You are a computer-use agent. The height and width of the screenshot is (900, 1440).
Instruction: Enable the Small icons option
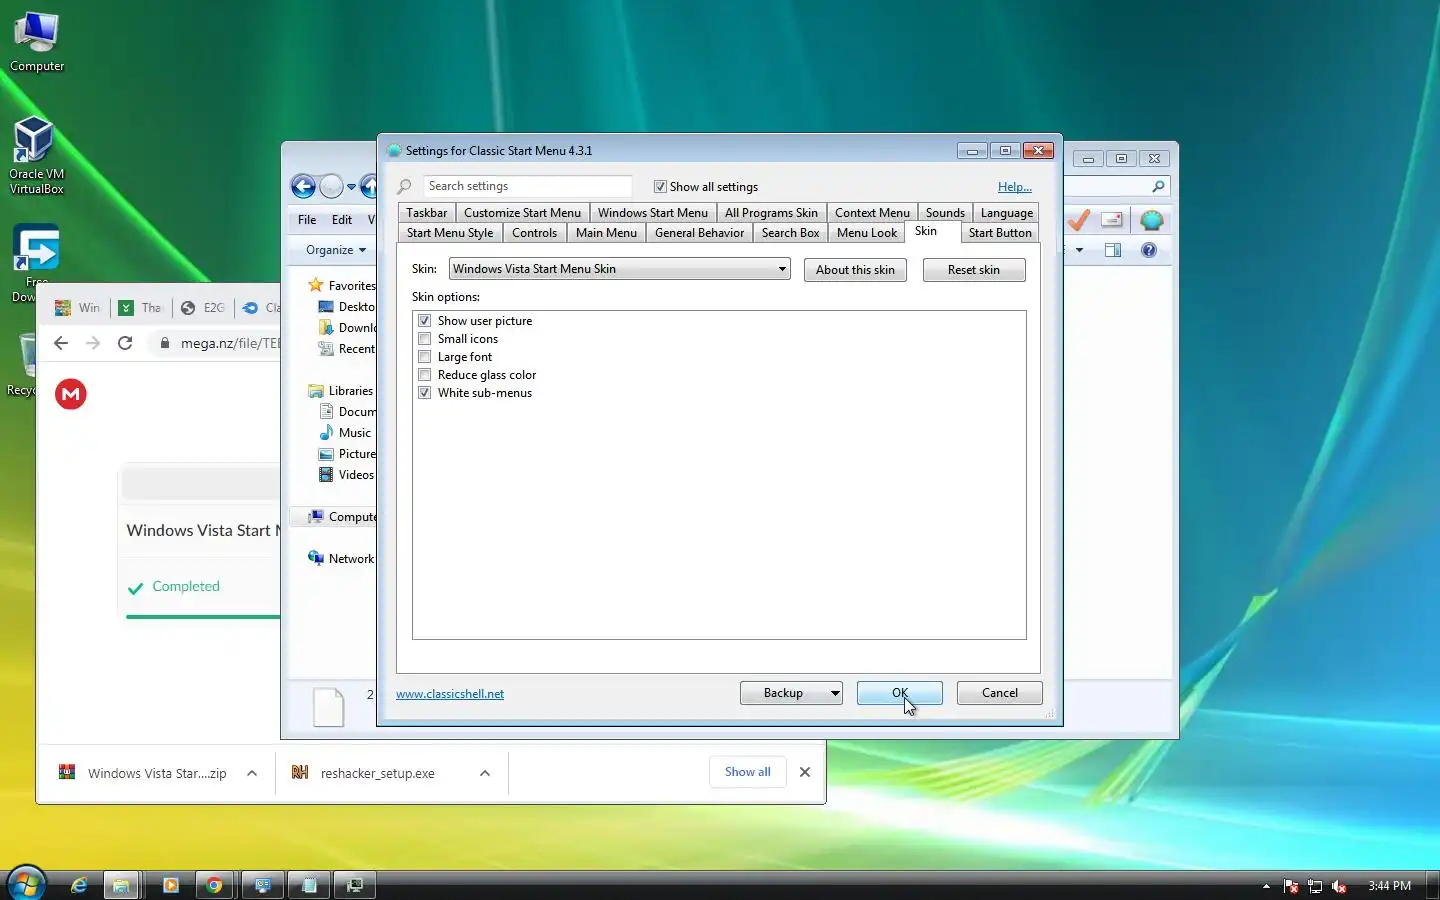click(x=425, y=339)
